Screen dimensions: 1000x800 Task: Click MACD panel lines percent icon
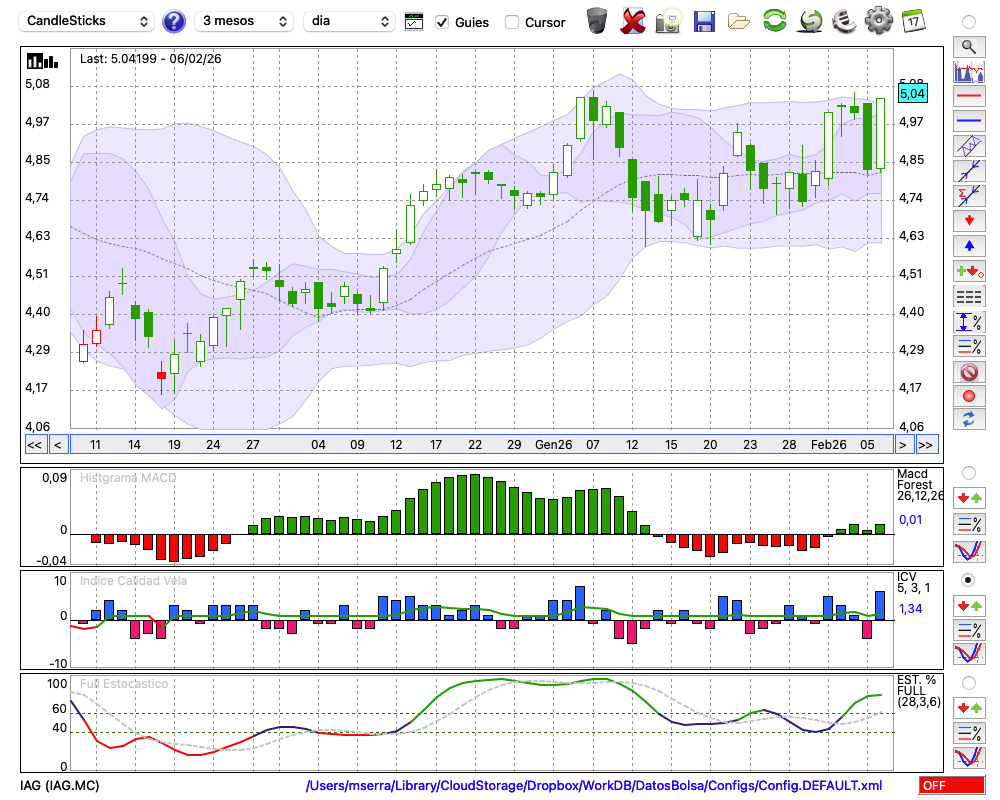[x=969, y=524]
